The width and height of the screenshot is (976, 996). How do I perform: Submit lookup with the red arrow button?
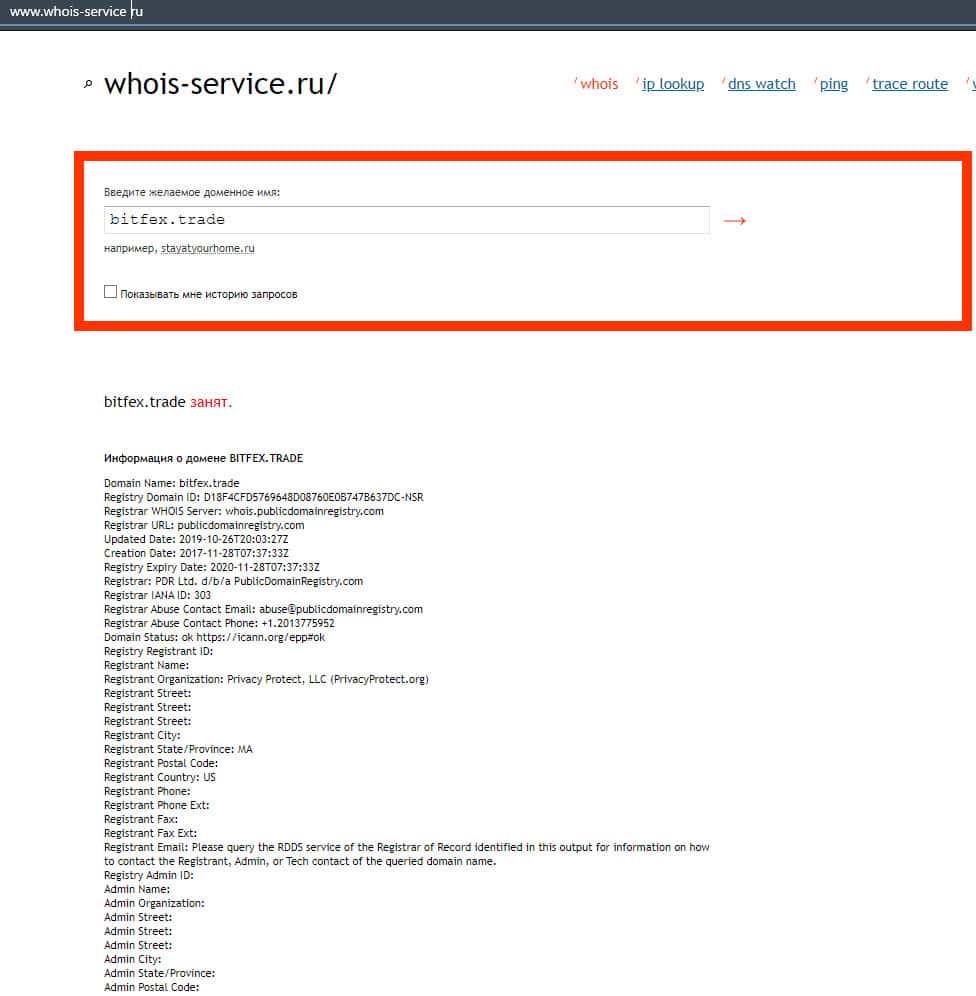[735, 220]
